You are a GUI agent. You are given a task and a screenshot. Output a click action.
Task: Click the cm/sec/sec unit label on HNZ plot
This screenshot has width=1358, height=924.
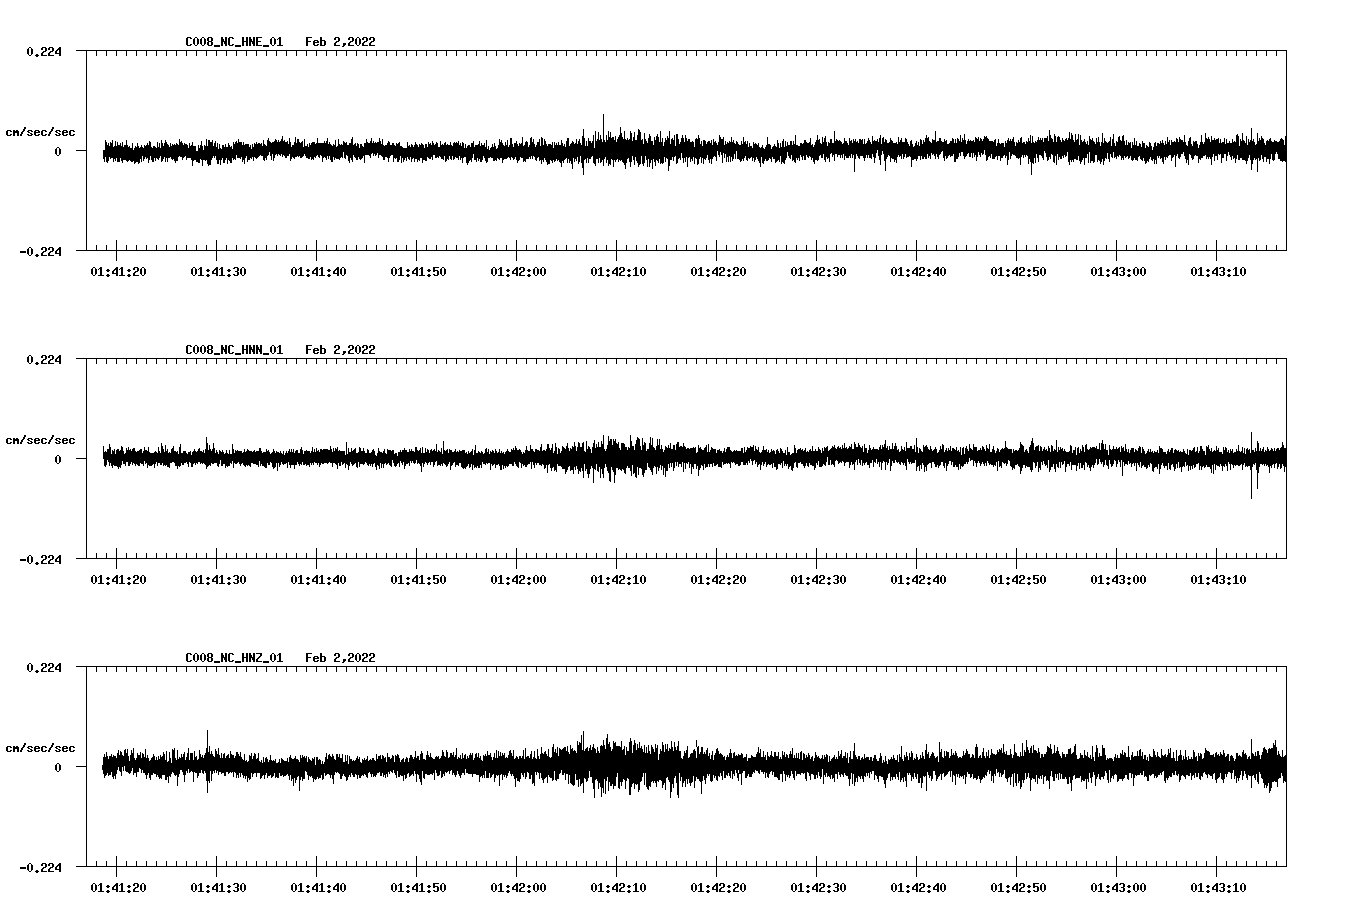[x=40, y=748]
